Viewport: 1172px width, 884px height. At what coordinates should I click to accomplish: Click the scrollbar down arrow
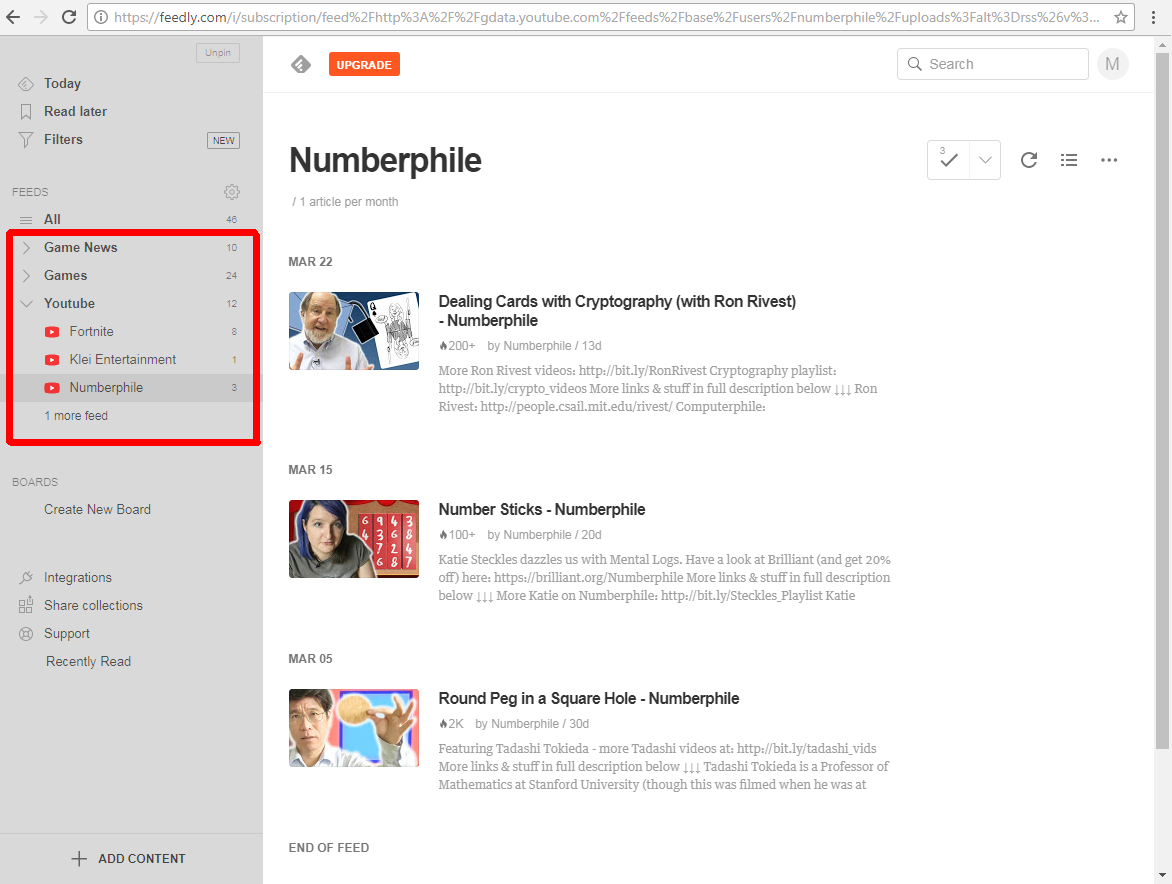[1162, 875]
